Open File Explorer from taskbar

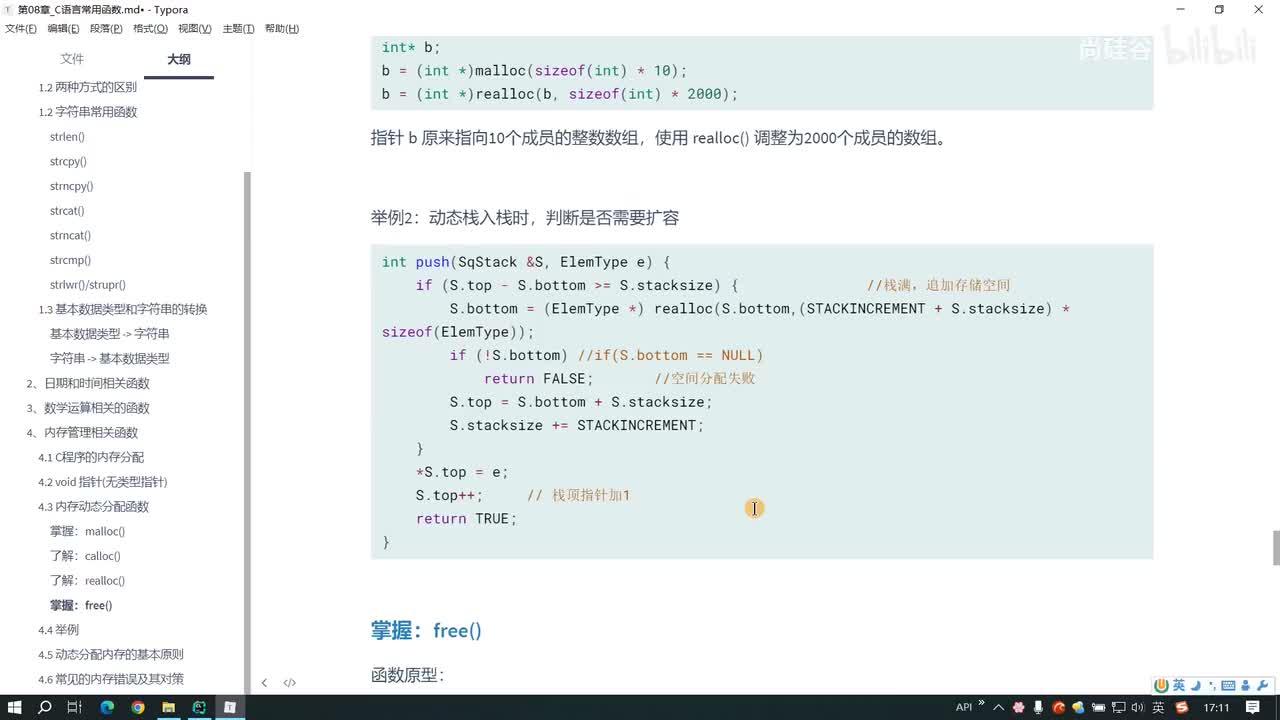pyautogui.click(x=169, y=707)
